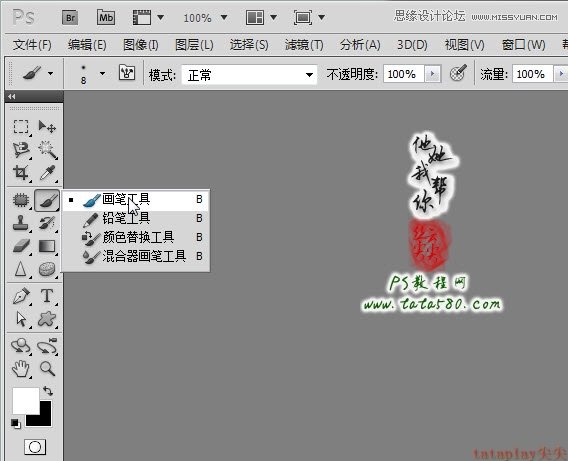Toggle the brush panel icon

(x=127, y=73)
